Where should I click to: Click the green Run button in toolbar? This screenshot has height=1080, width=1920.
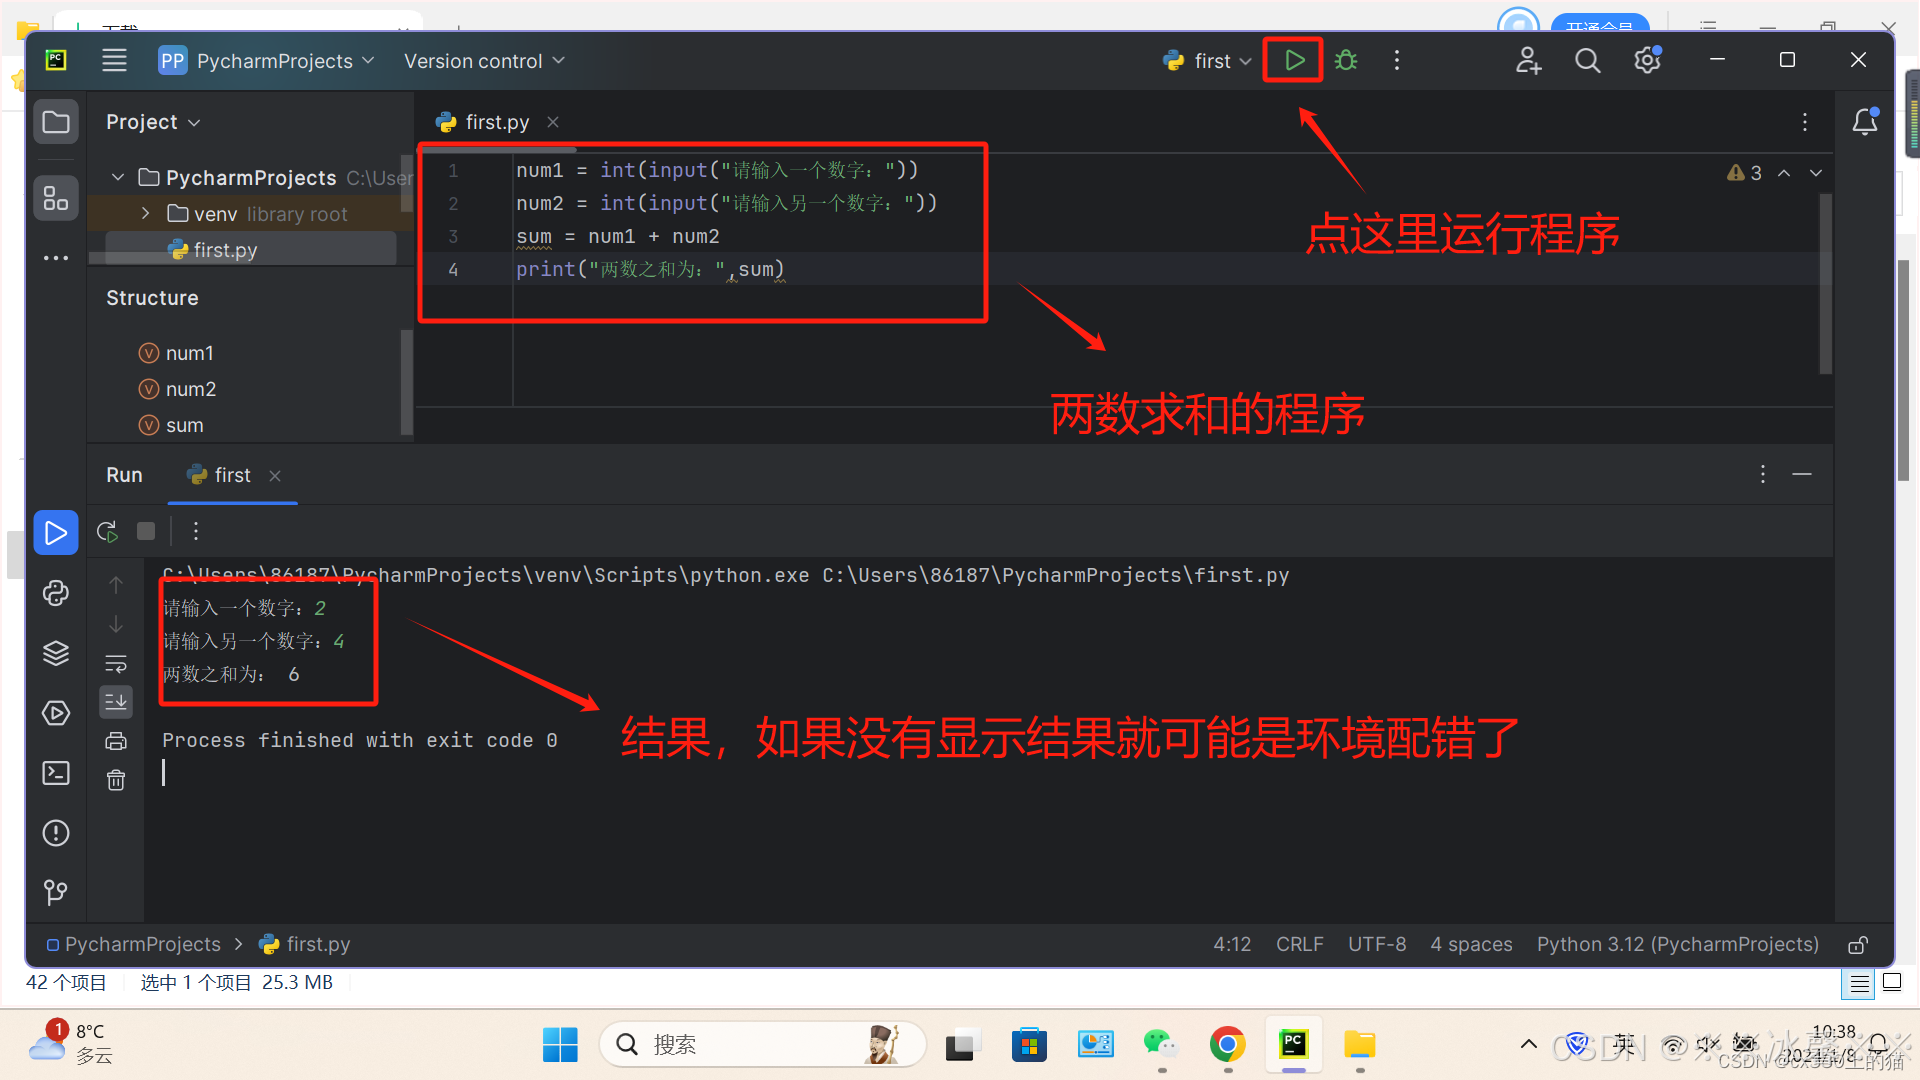(x=1294, y=61)
